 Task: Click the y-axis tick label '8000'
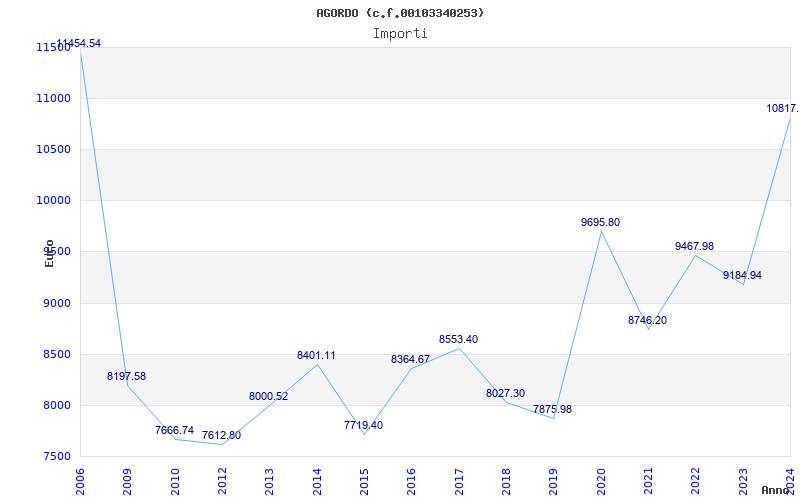pyautogui.click(x=57, y=406)
